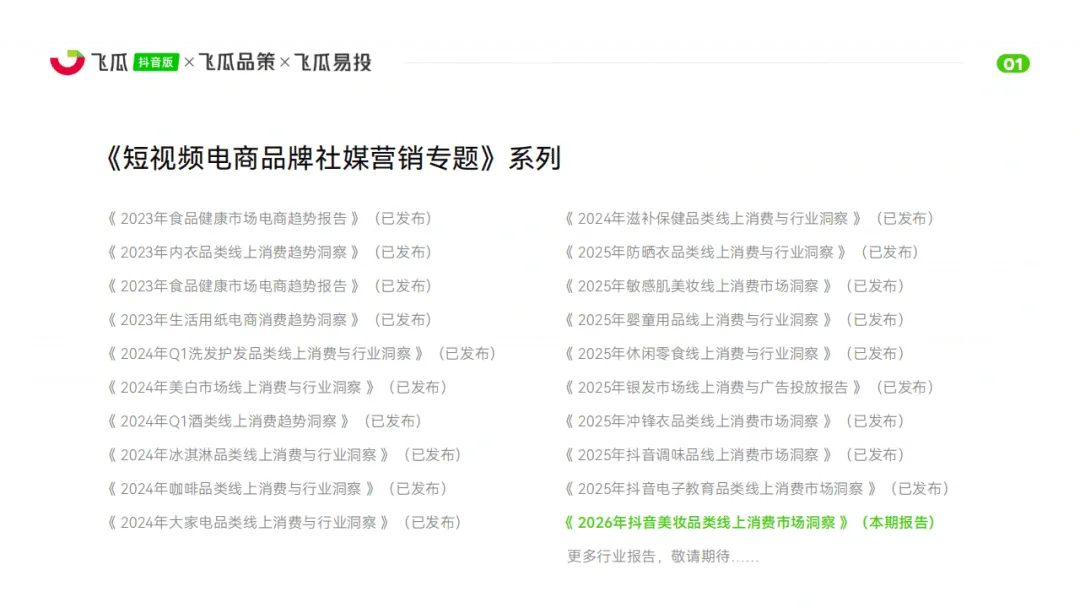This screenshot has height=608, width=1080.
Task: Click the green 2026年抖音美妆品类线上消费市场洞察 title
Action: coord(706,522)
